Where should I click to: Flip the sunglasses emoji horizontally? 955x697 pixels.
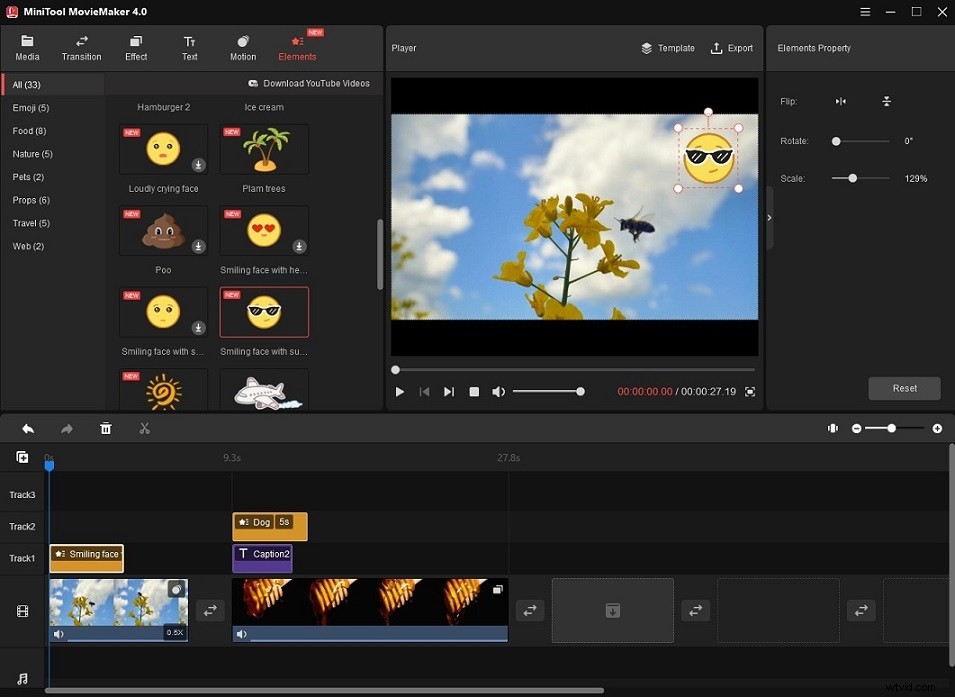[840, 101]
